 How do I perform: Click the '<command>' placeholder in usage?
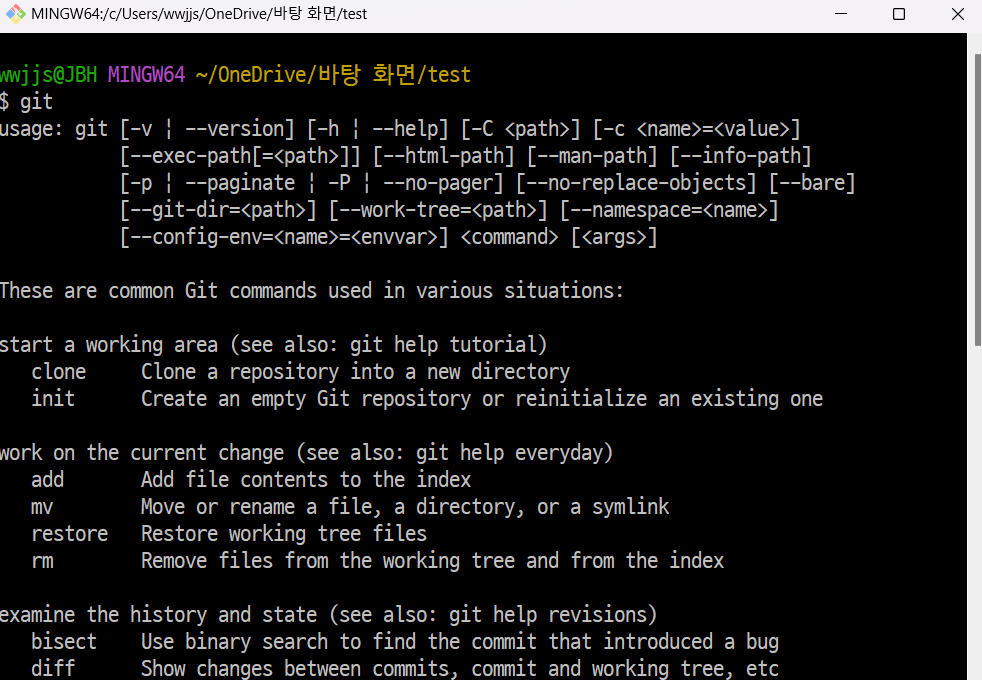(510, 237)
